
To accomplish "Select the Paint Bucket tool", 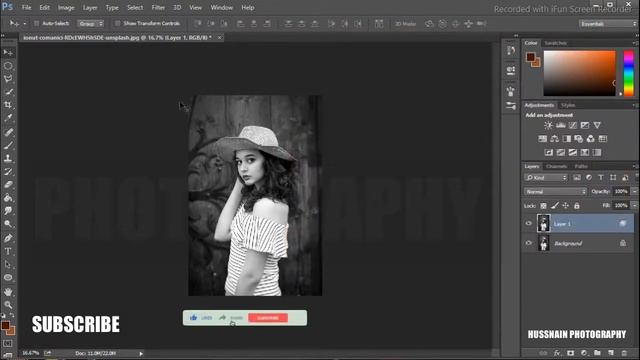I will [8, 198].
